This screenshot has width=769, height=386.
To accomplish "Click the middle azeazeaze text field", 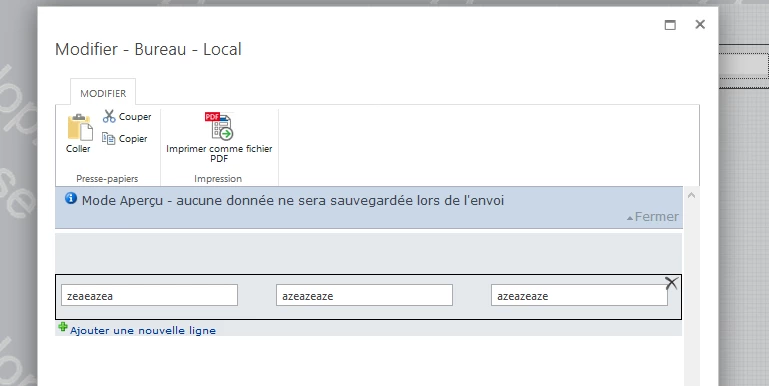I will (x=364, y=295).
